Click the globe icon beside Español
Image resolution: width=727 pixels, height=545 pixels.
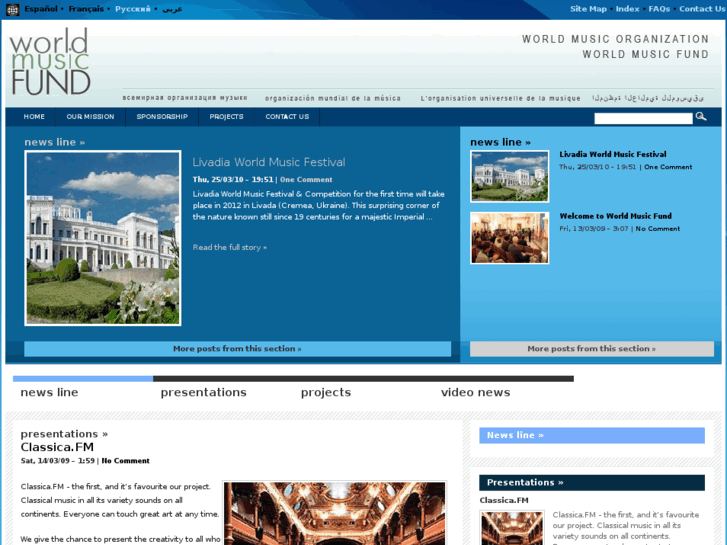[x=13, y=9]
